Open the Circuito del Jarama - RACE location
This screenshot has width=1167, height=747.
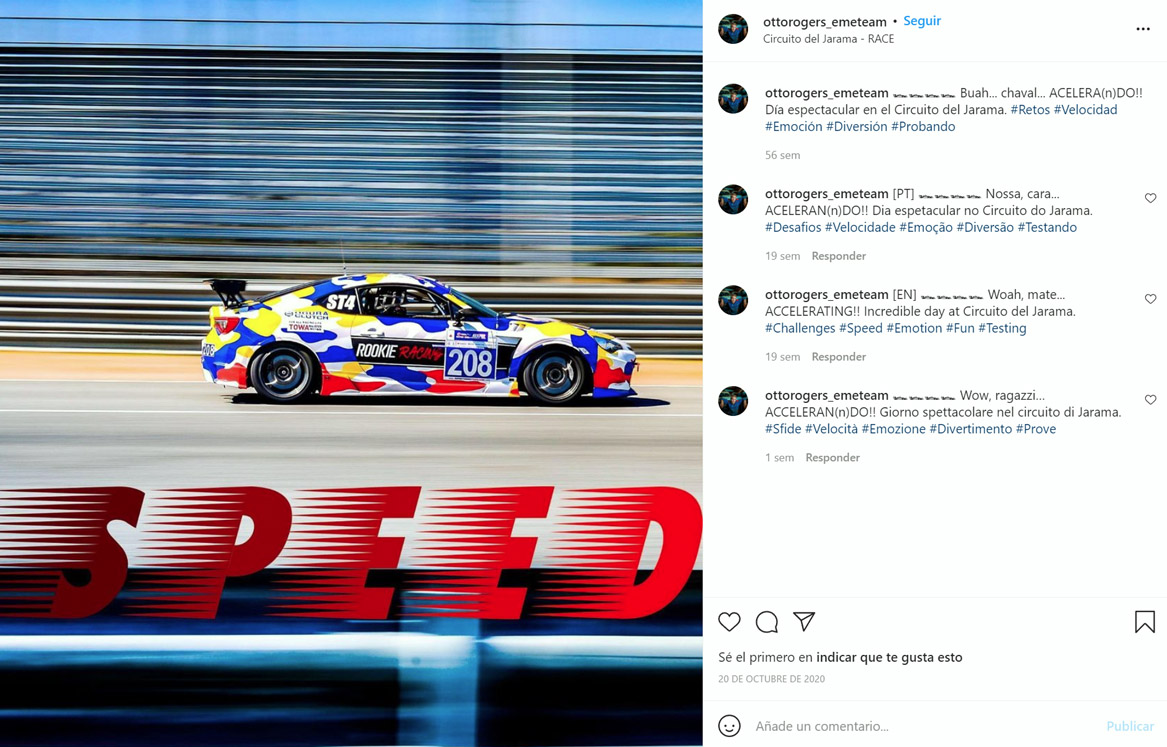(x=828, y=39)
